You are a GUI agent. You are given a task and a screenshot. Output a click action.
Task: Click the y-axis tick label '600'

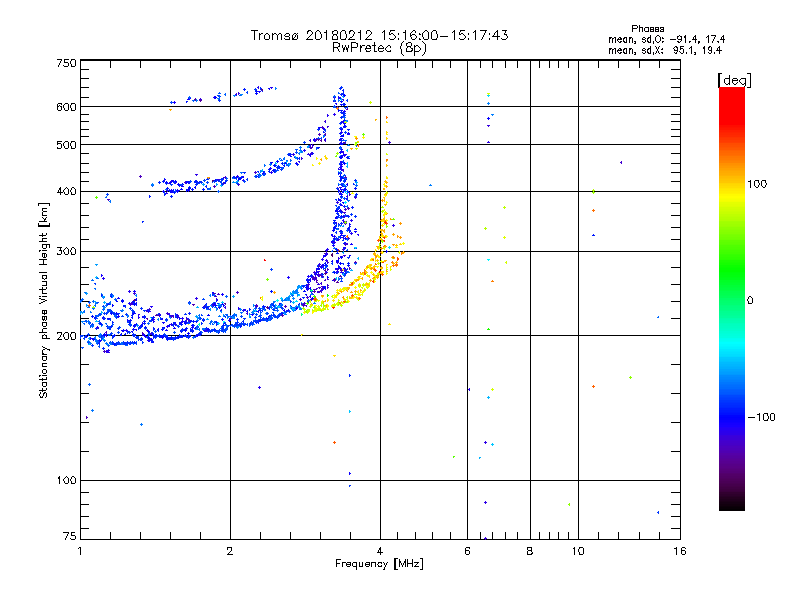(67, 107)
